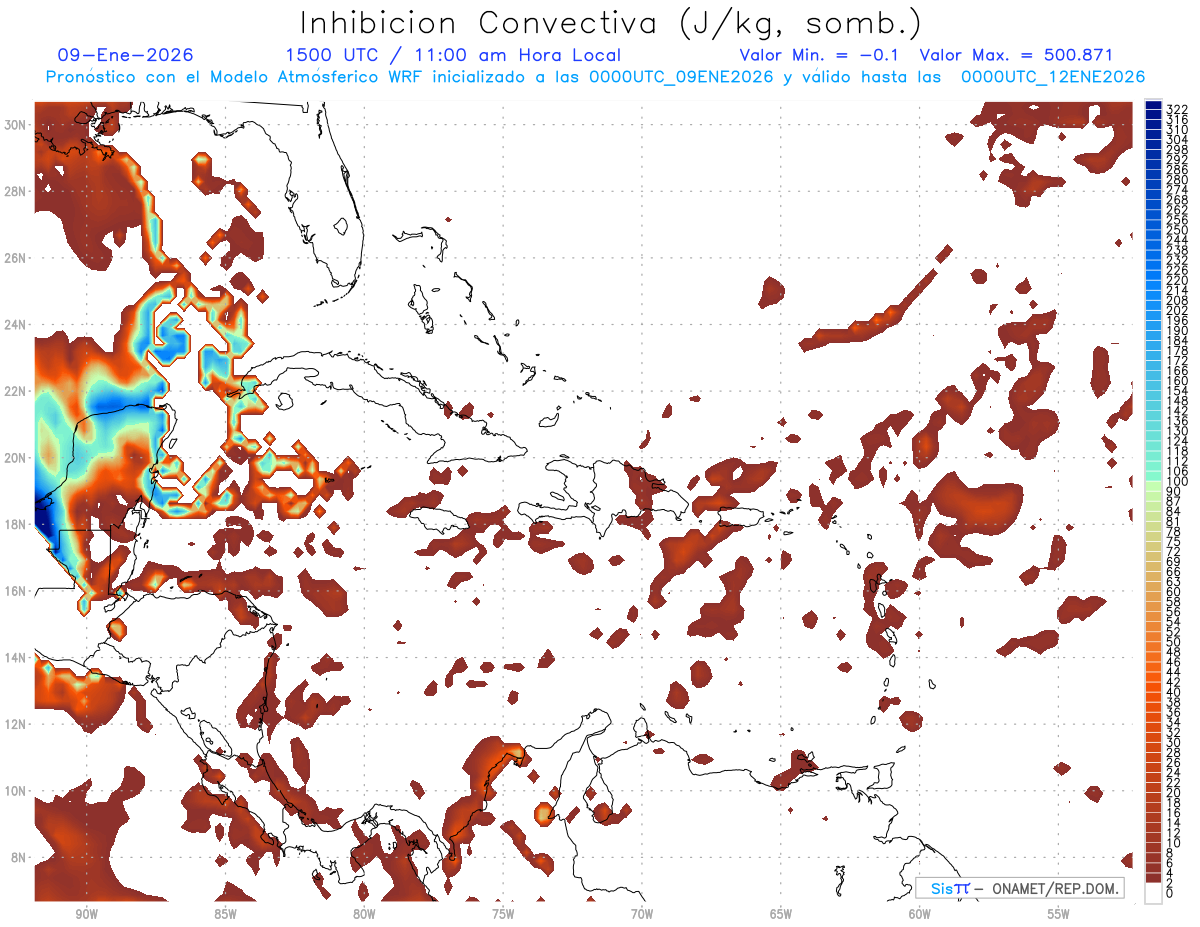
Task: Click the 10N latitude label
Action: [16, 790]
